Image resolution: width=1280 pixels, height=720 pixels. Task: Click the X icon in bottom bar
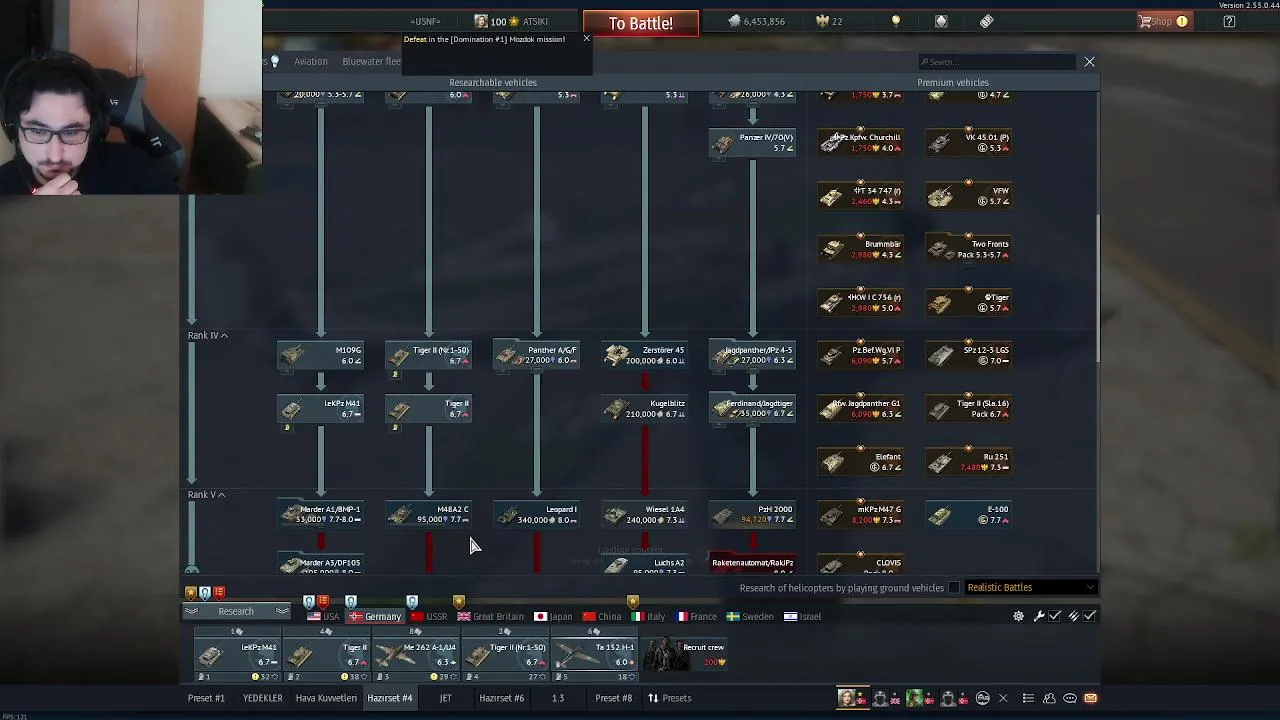pyautogui.click(x=1003, y=698)
